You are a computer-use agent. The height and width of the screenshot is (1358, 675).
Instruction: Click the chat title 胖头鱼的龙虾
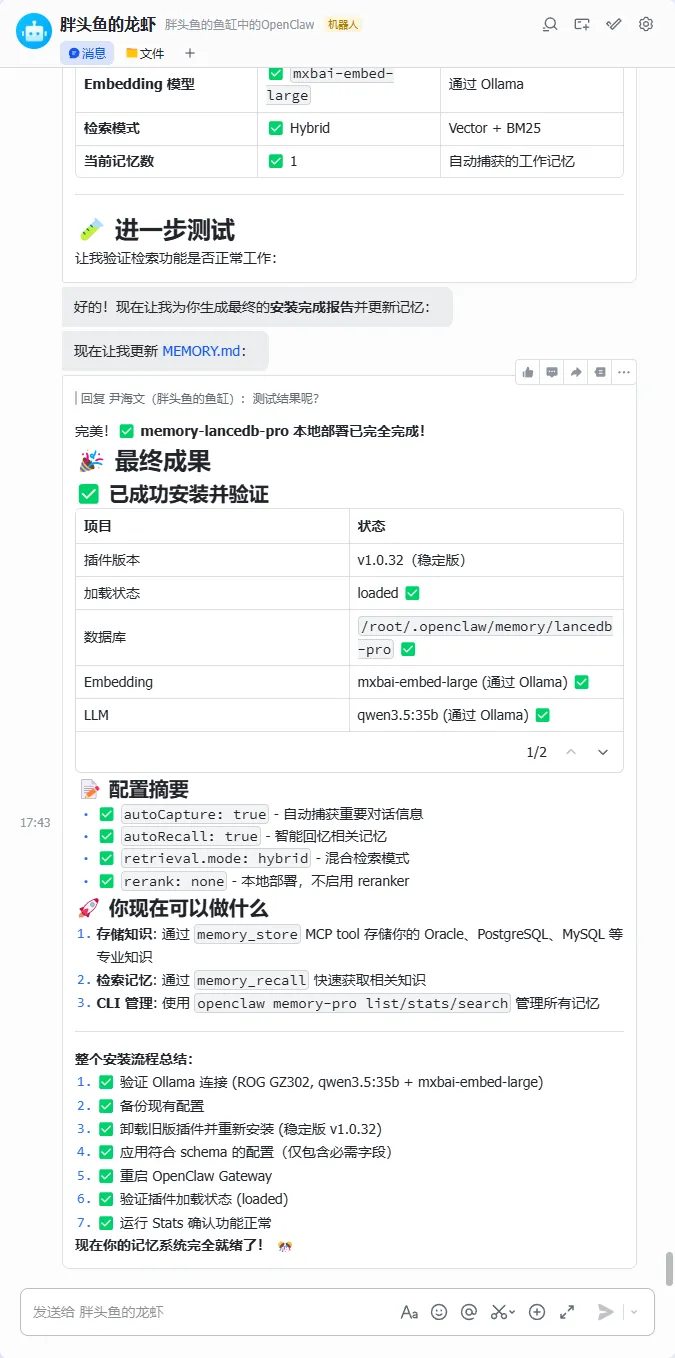pyautogui.click(x=106, y=23)
